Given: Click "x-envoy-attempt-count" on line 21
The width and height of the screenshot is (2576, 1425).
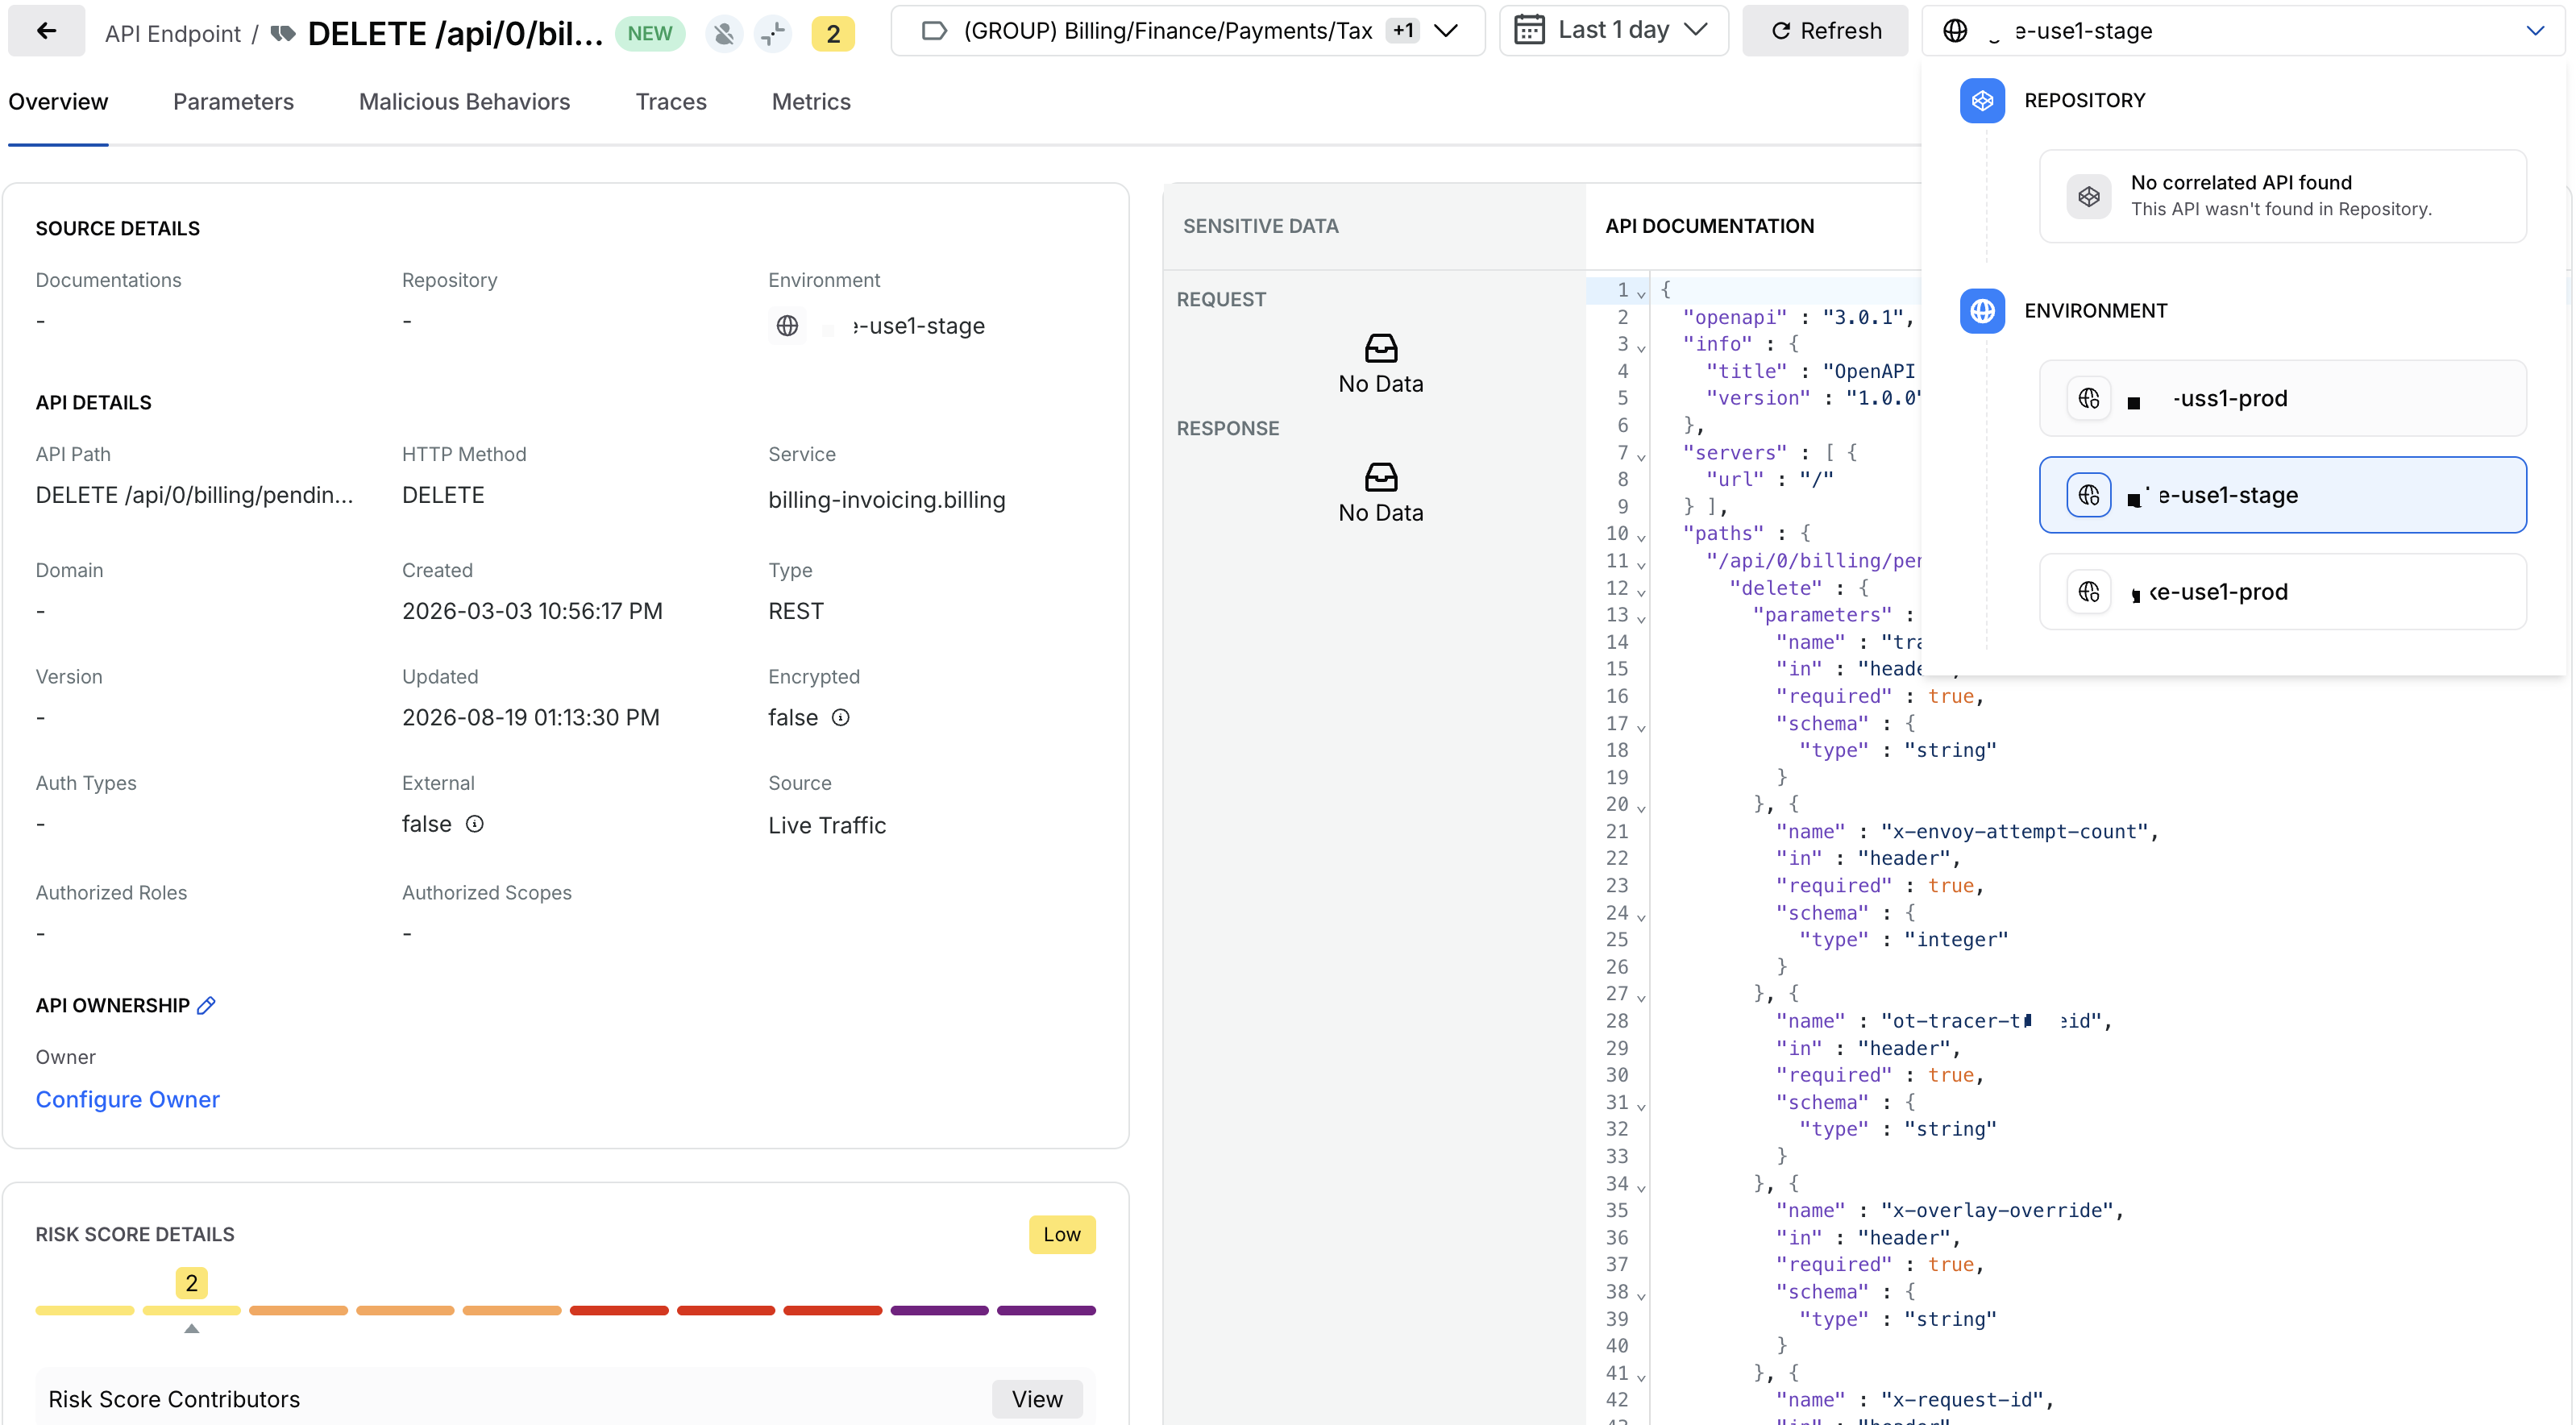Looking at the screenshot, I should click(x=2013, y=831).
